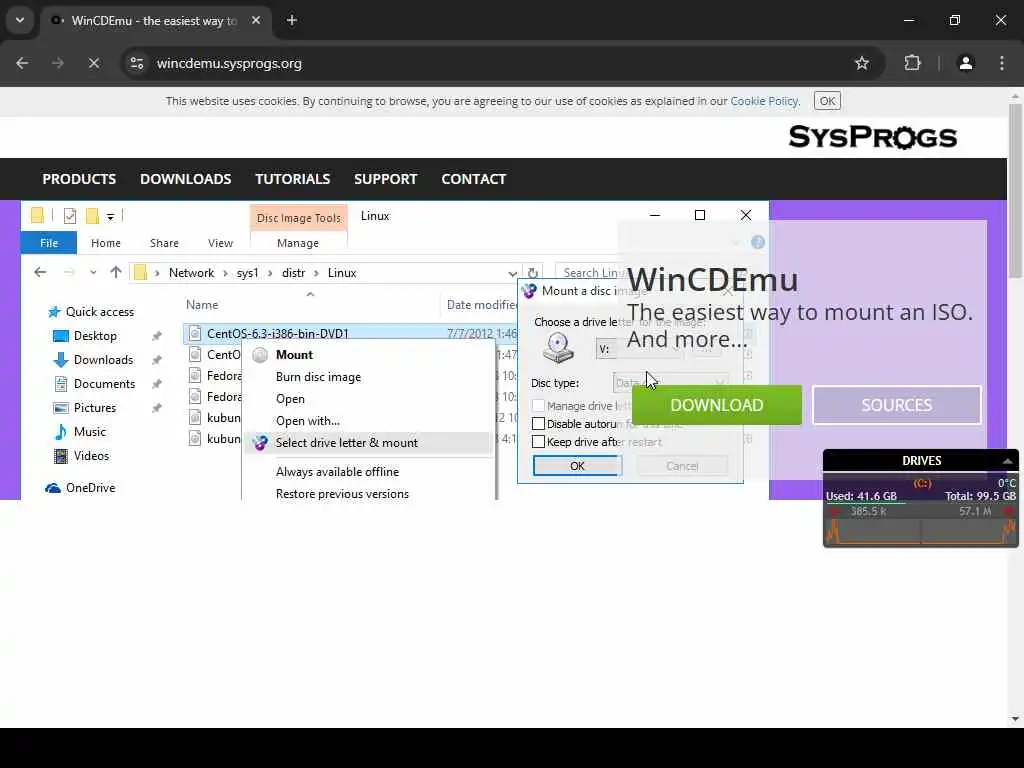Open the PRODUCTS navigation item

(x=79, y=179)
